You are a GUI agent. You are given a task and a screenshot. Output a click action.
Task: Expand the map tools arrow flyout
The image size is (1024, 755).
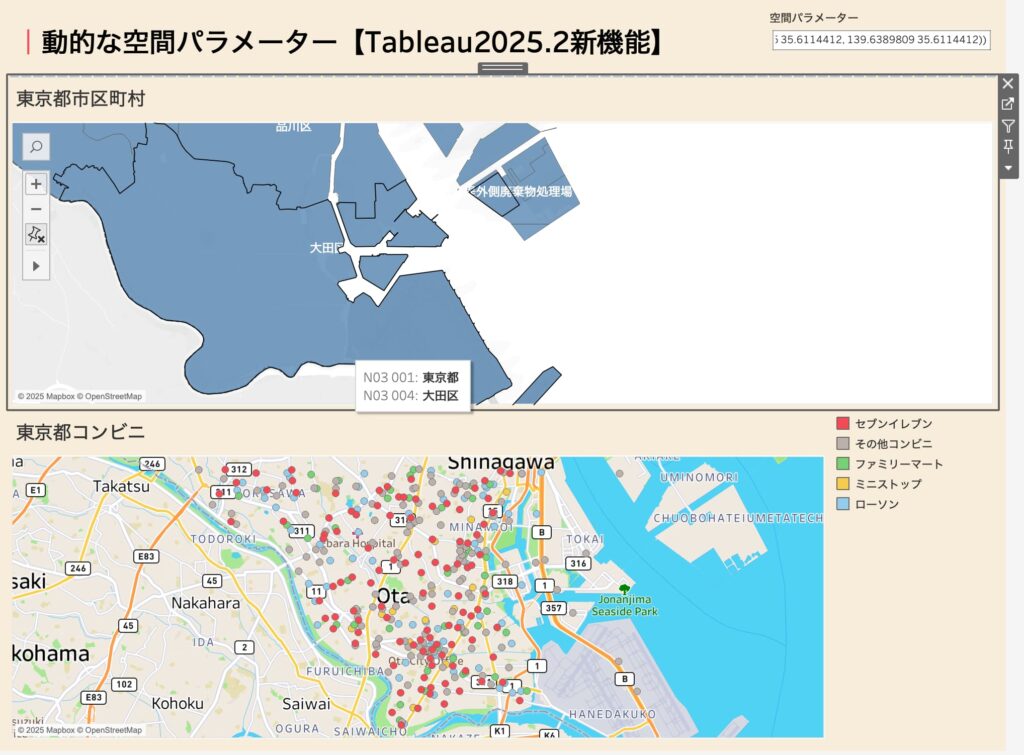36,266
